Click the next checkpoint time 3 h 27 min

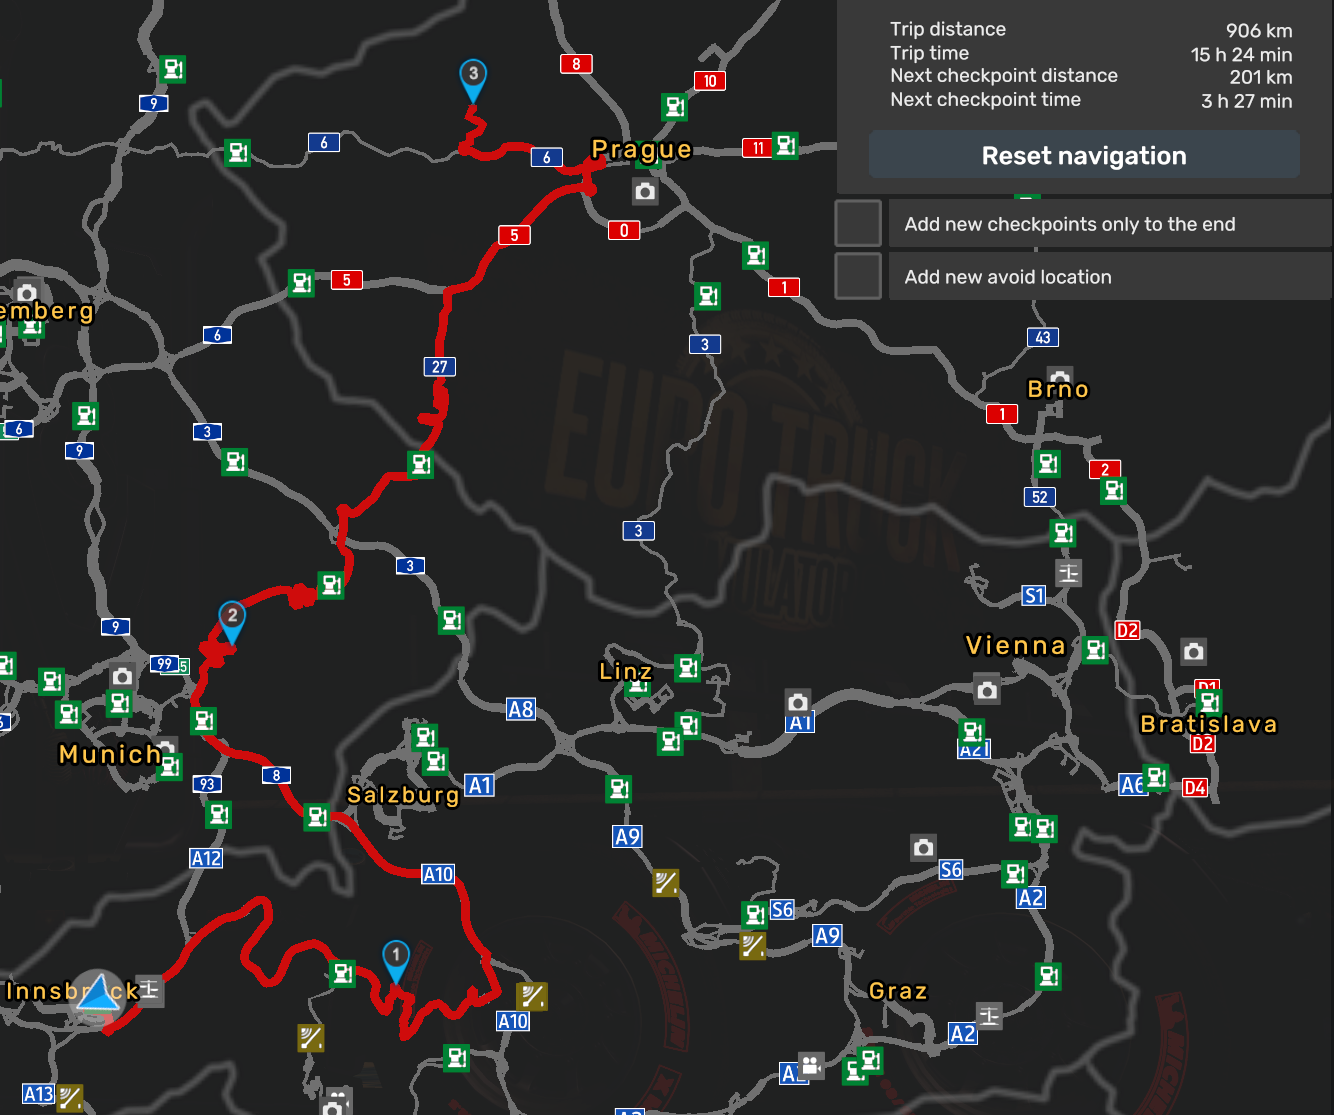click(1247, 101)
